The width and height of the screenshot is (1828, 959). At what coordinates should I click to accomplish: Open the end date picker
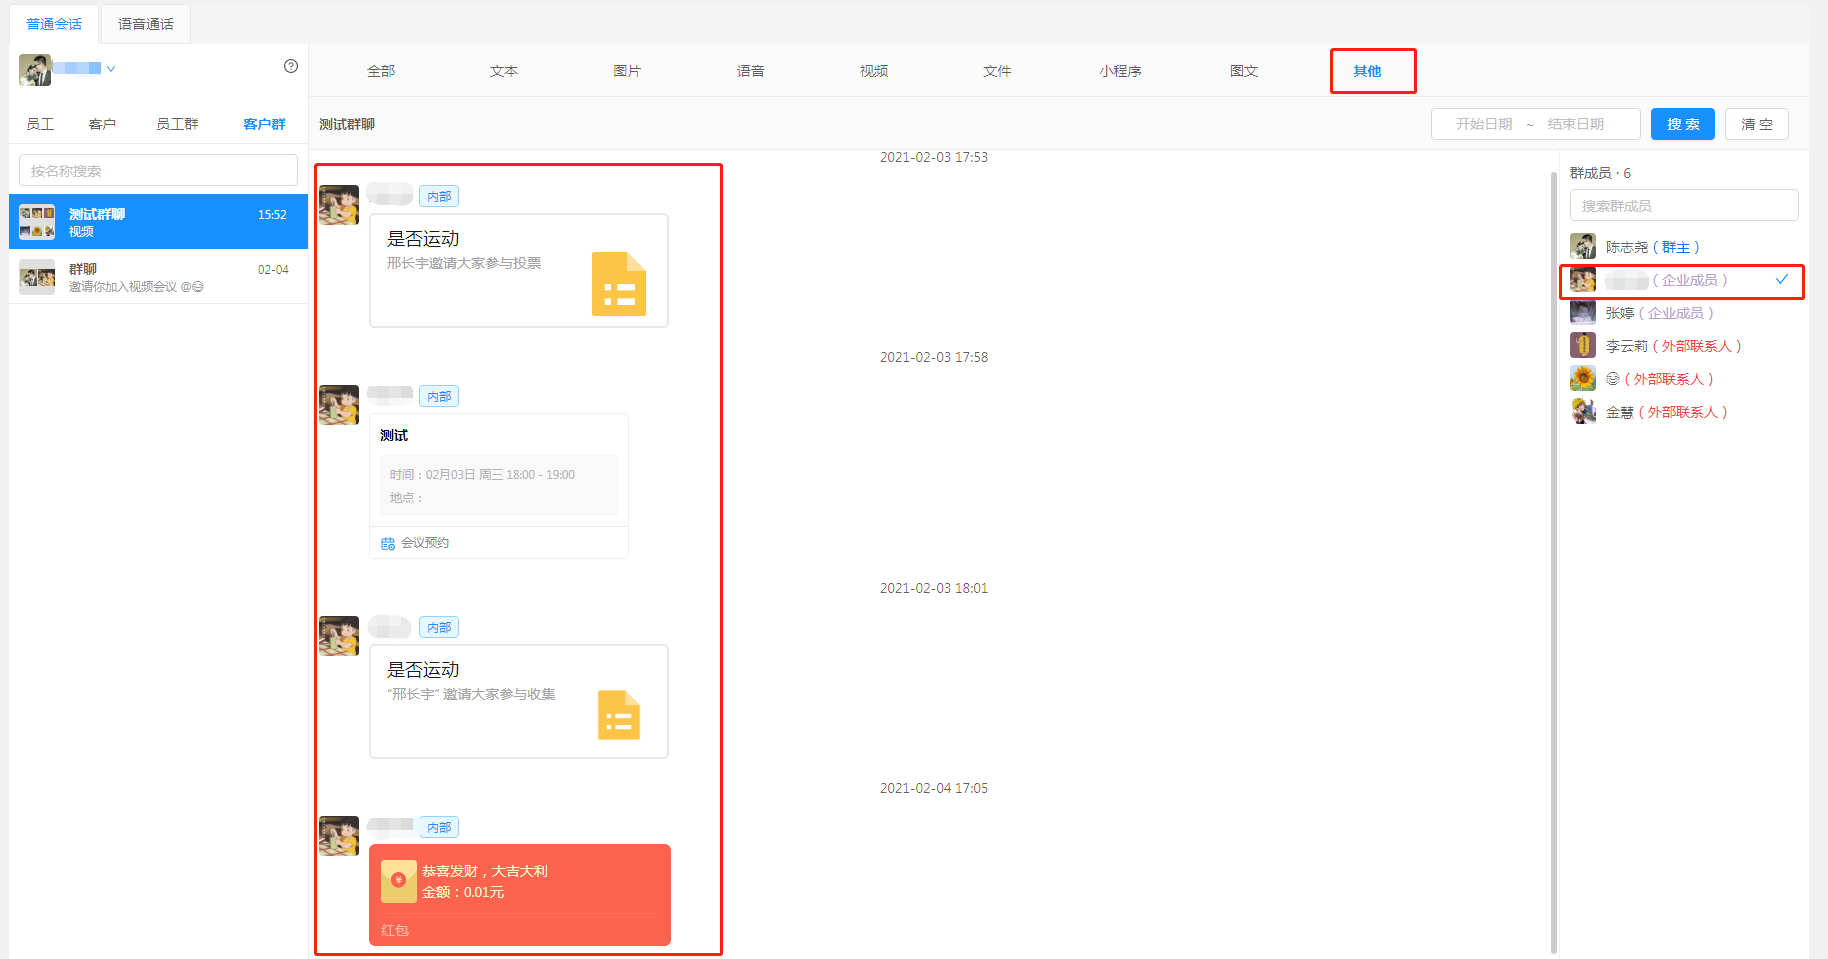[x=1575, y=124]
